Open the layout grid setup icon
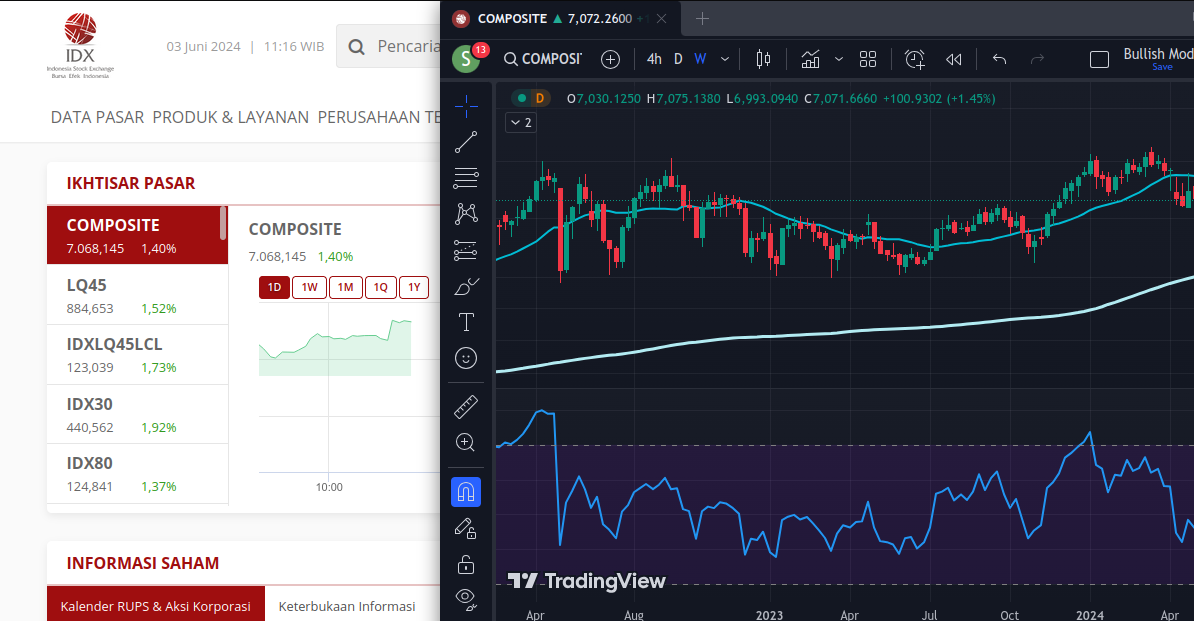Image resolution: width=1194 pixels, height=621 pixels. pos(868,59)
